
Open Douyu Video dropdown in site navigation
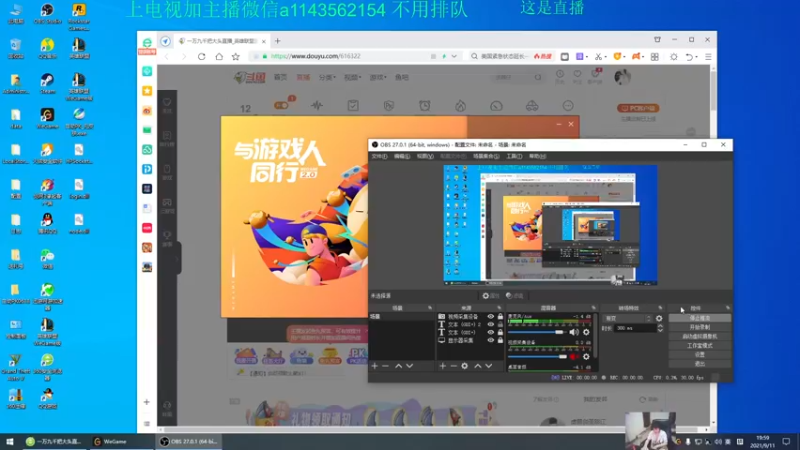click(x=352, y=78)
